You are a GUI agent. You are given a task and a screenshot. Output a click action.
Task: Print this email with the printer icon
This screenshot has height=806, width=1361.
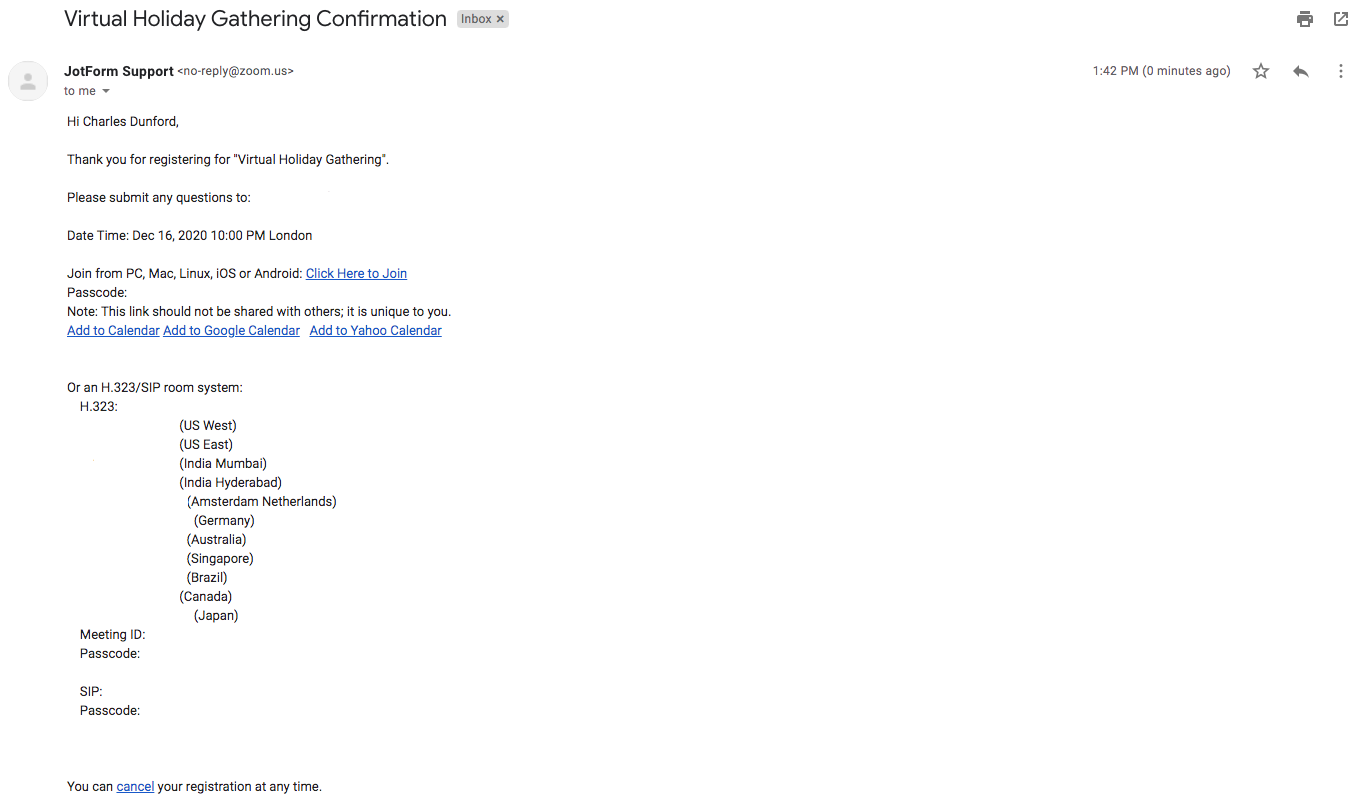[1304, 19]
